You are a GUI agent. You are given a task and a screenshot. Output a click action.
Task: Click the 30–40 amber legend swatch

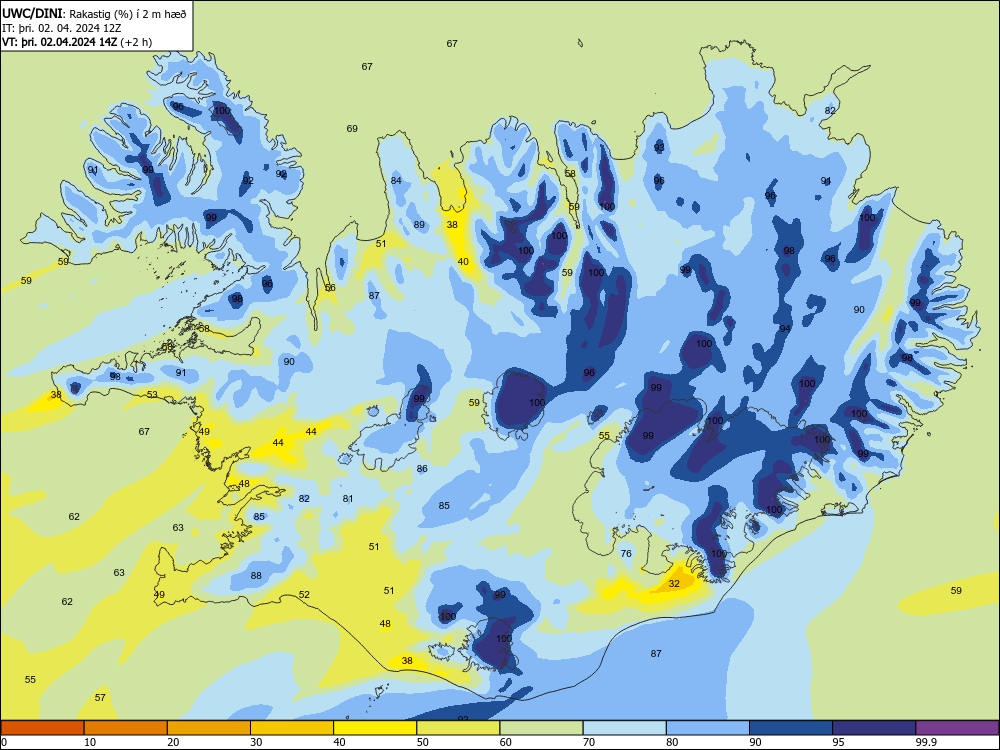[292, 728]
